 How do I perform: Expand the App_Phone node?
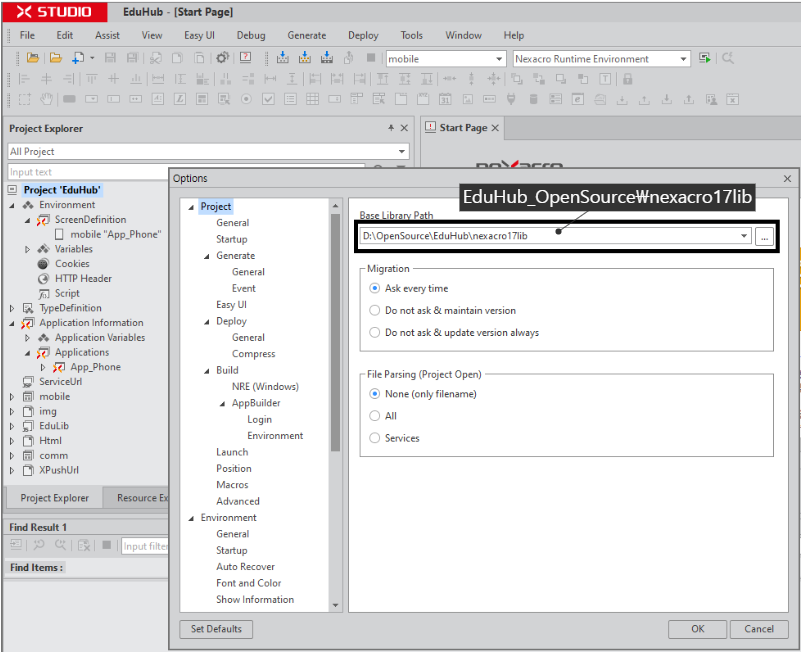tap(43, 367)
